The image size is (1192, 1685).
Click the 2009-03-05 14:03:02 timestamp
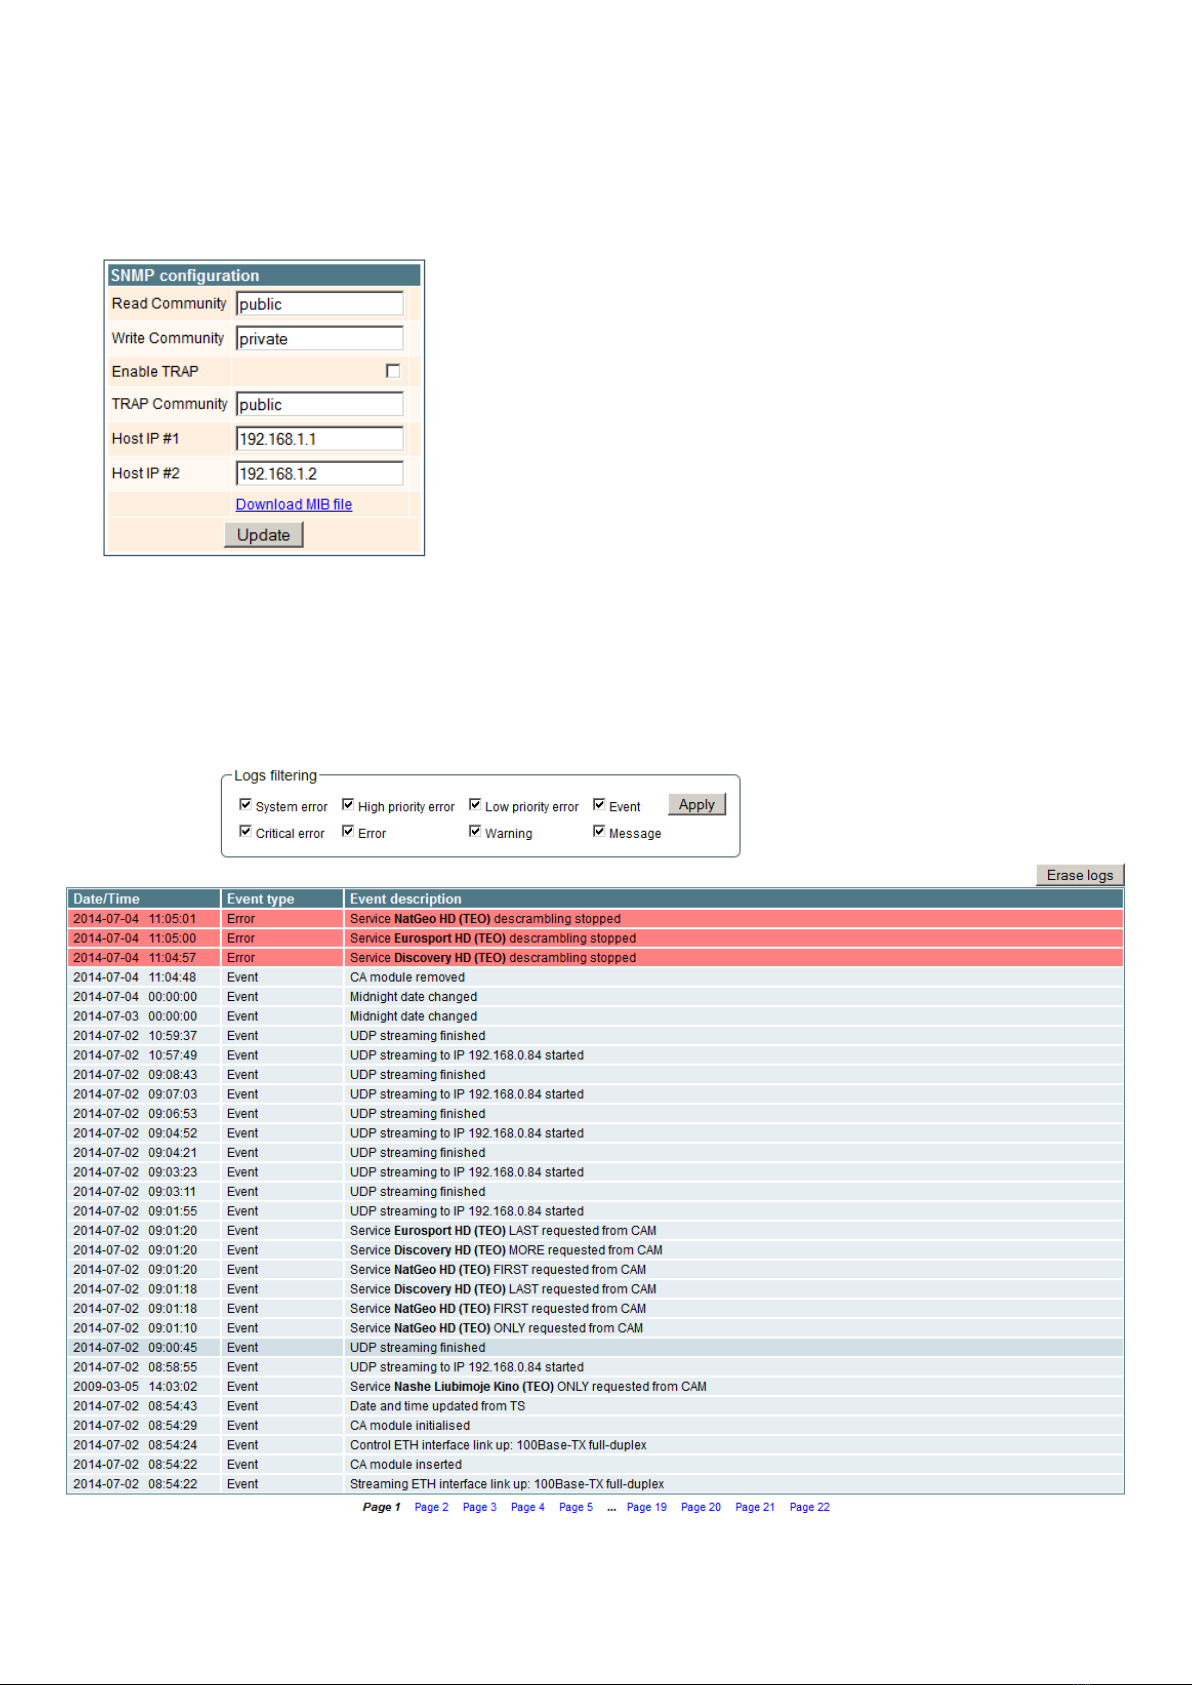[x=135, y=1387]
